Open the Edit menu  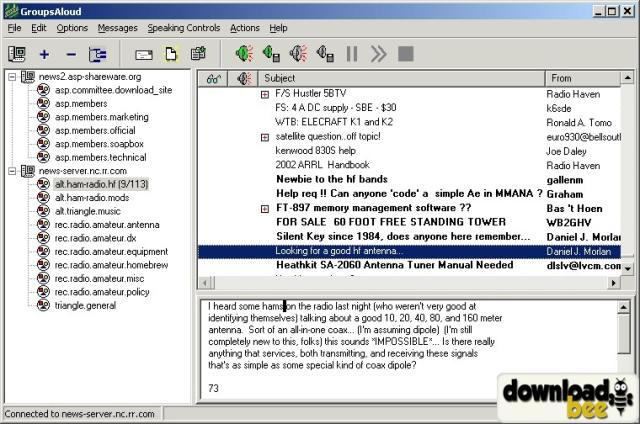point(39,28)
